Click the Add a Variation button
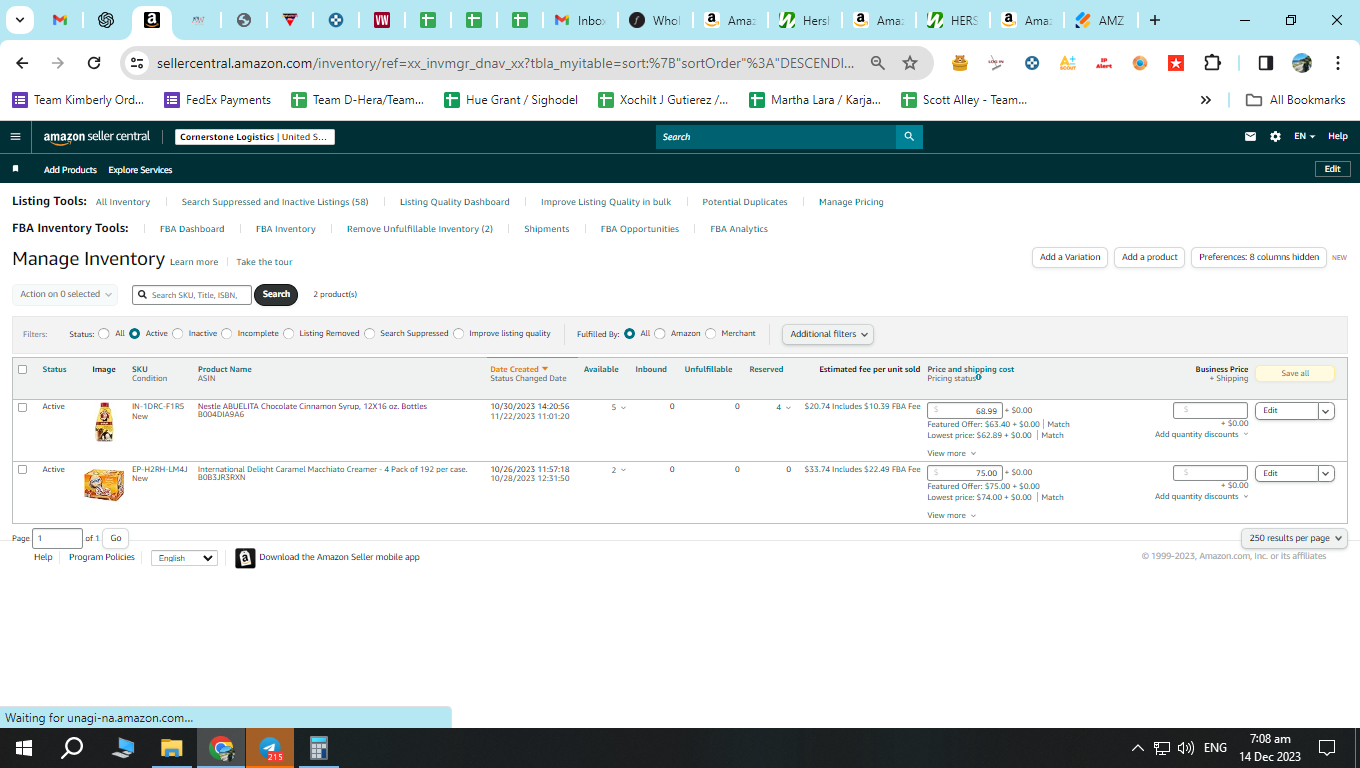 tap(1070, 257)
